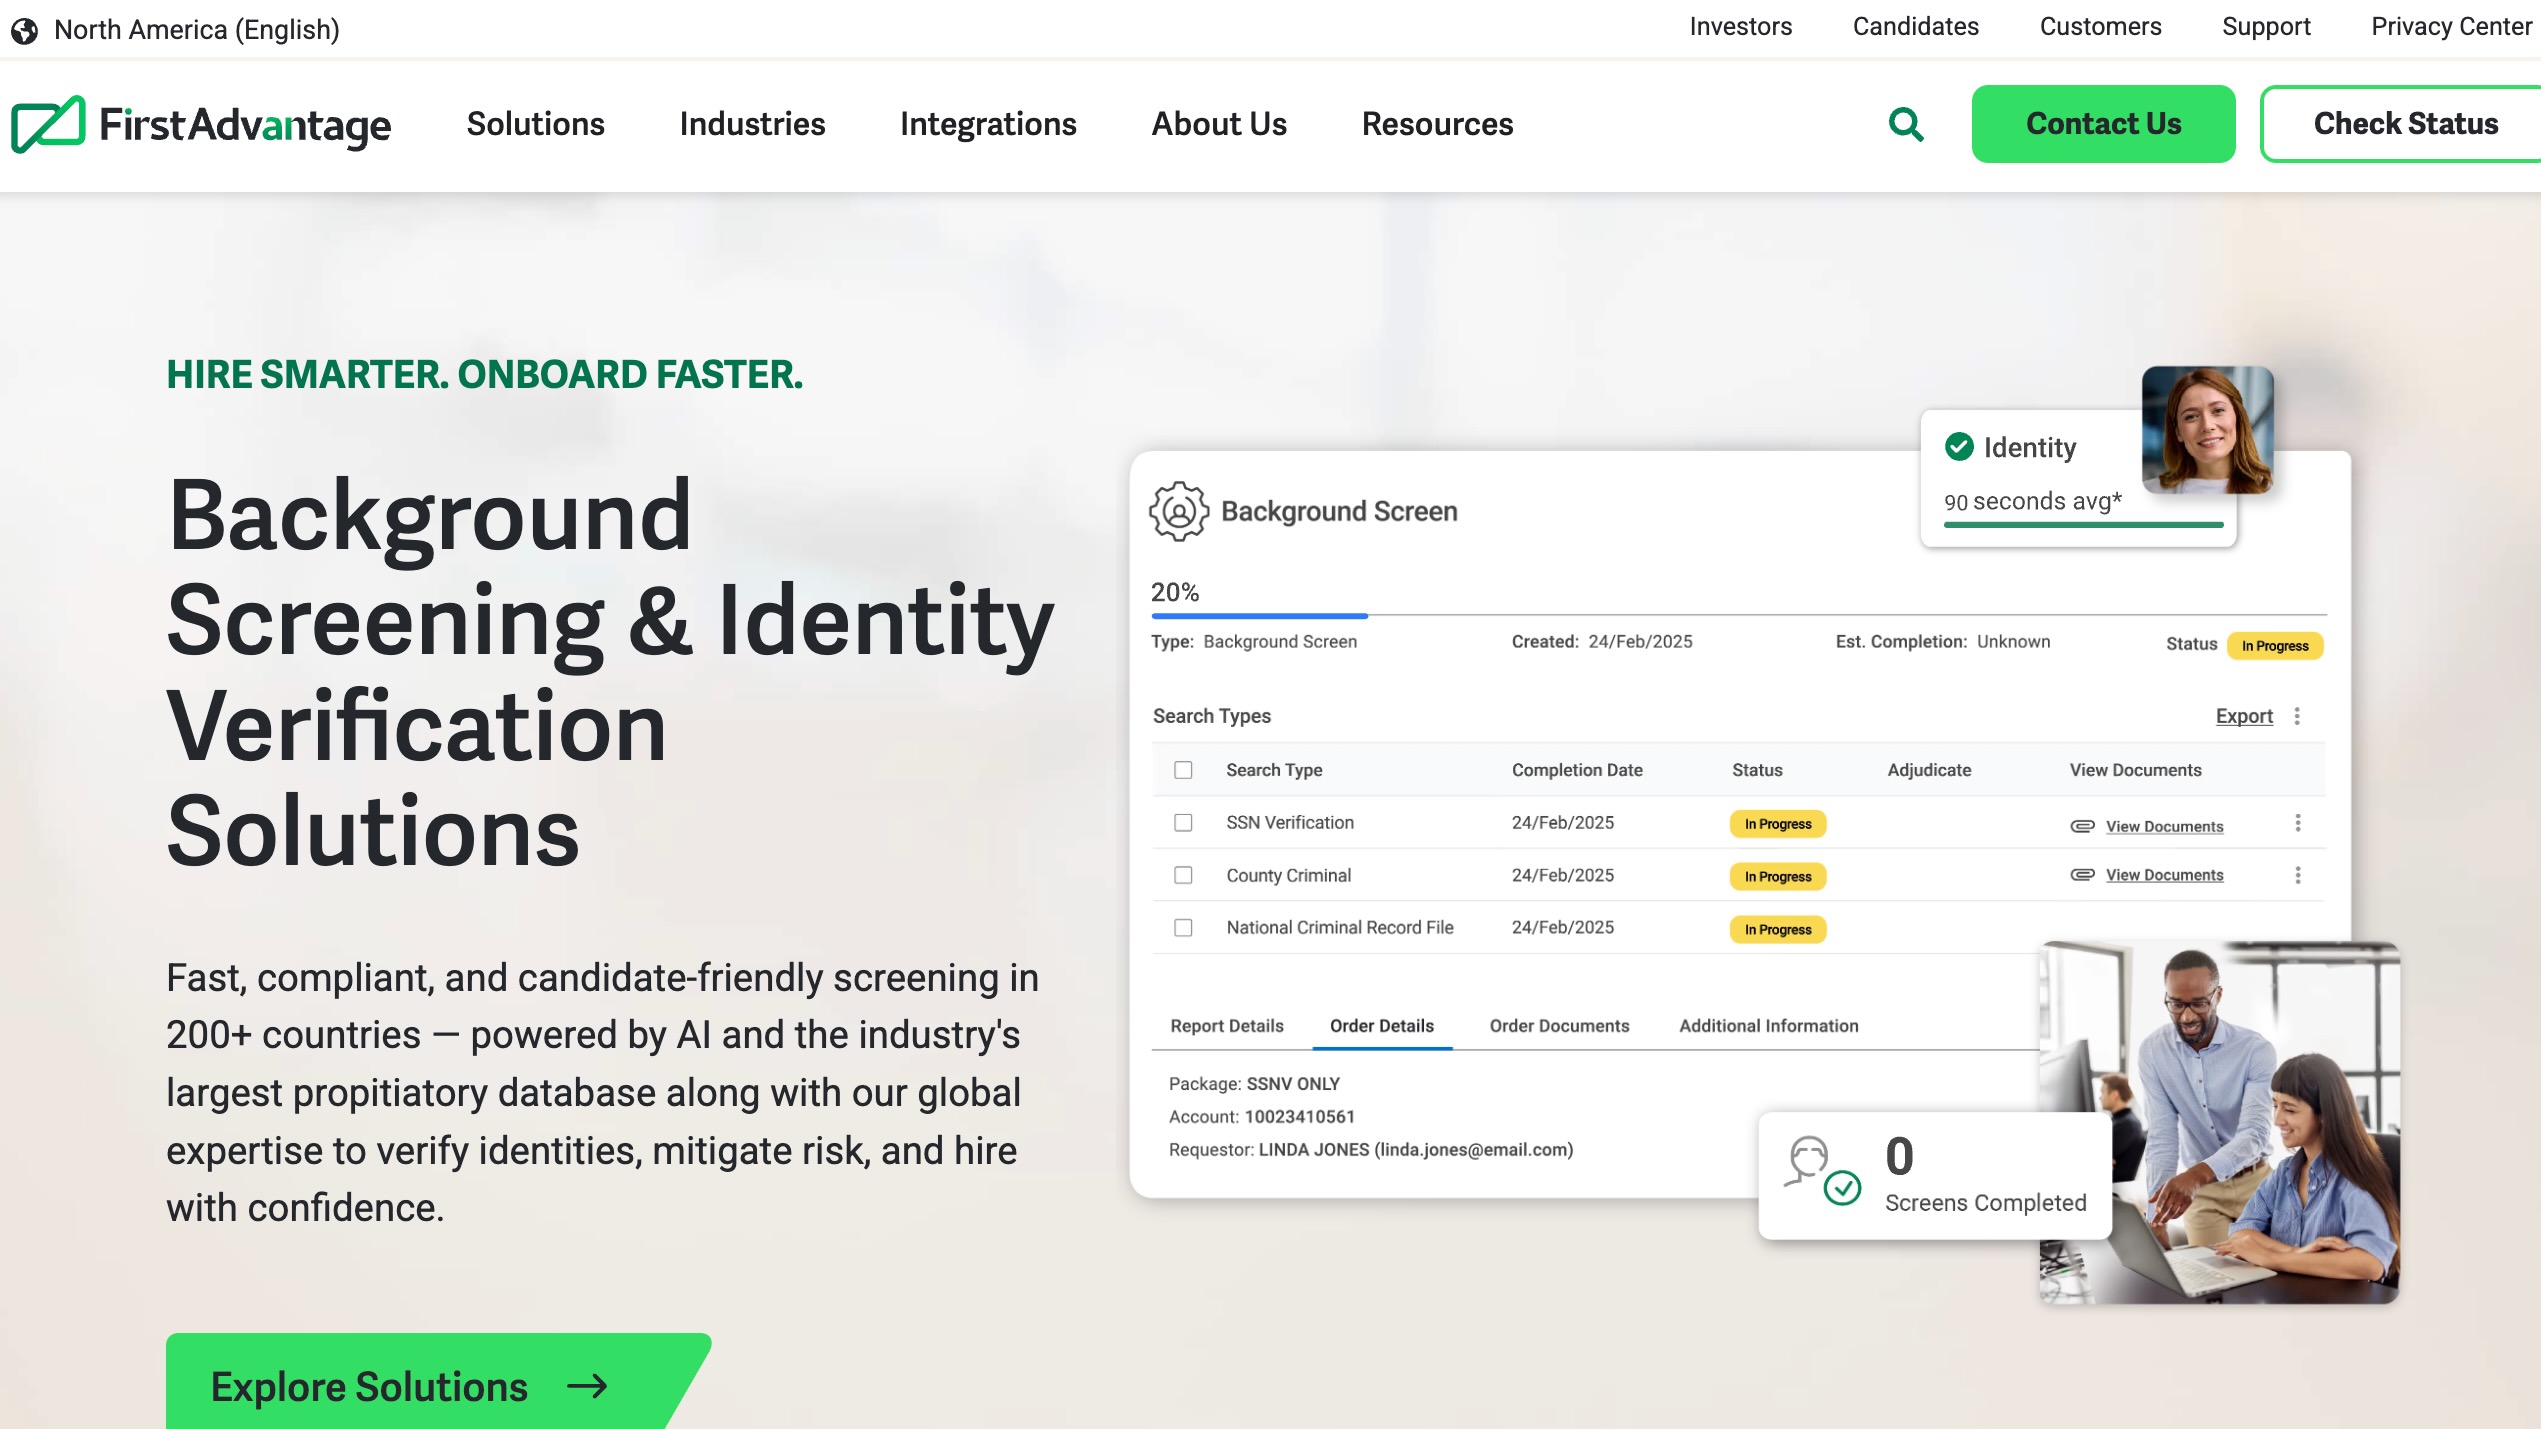The image size is (2541, 1429).
Task: Switch to the Report Details tab
Action: click(x=1226, y=1026)
